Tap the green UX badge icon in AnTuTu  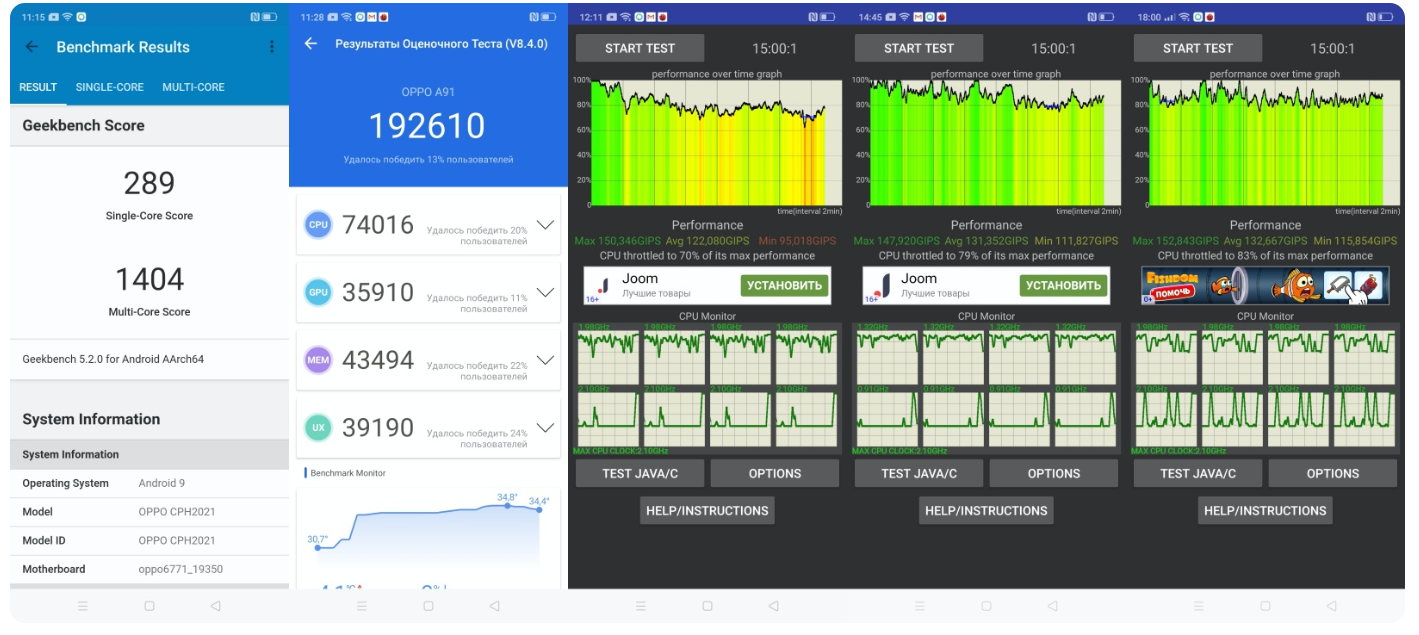point(318,427)
